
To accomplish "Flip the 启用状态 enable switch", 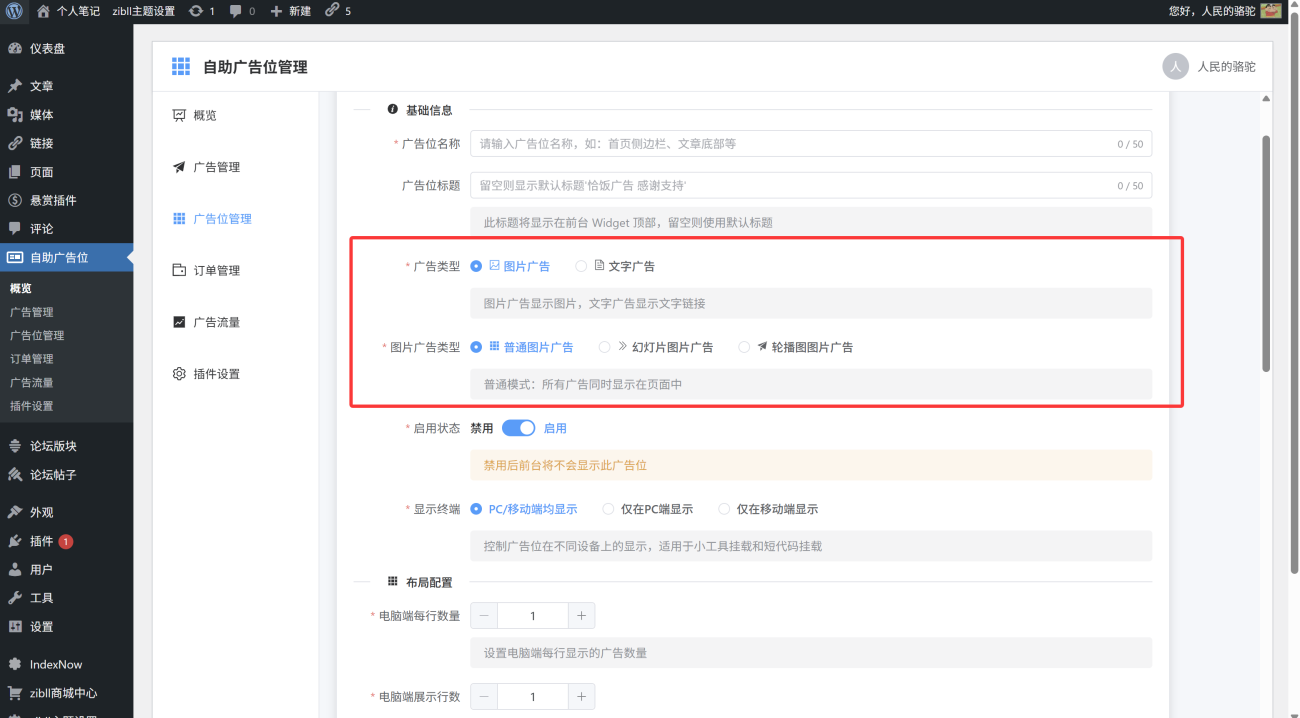I will coord(518,427).
